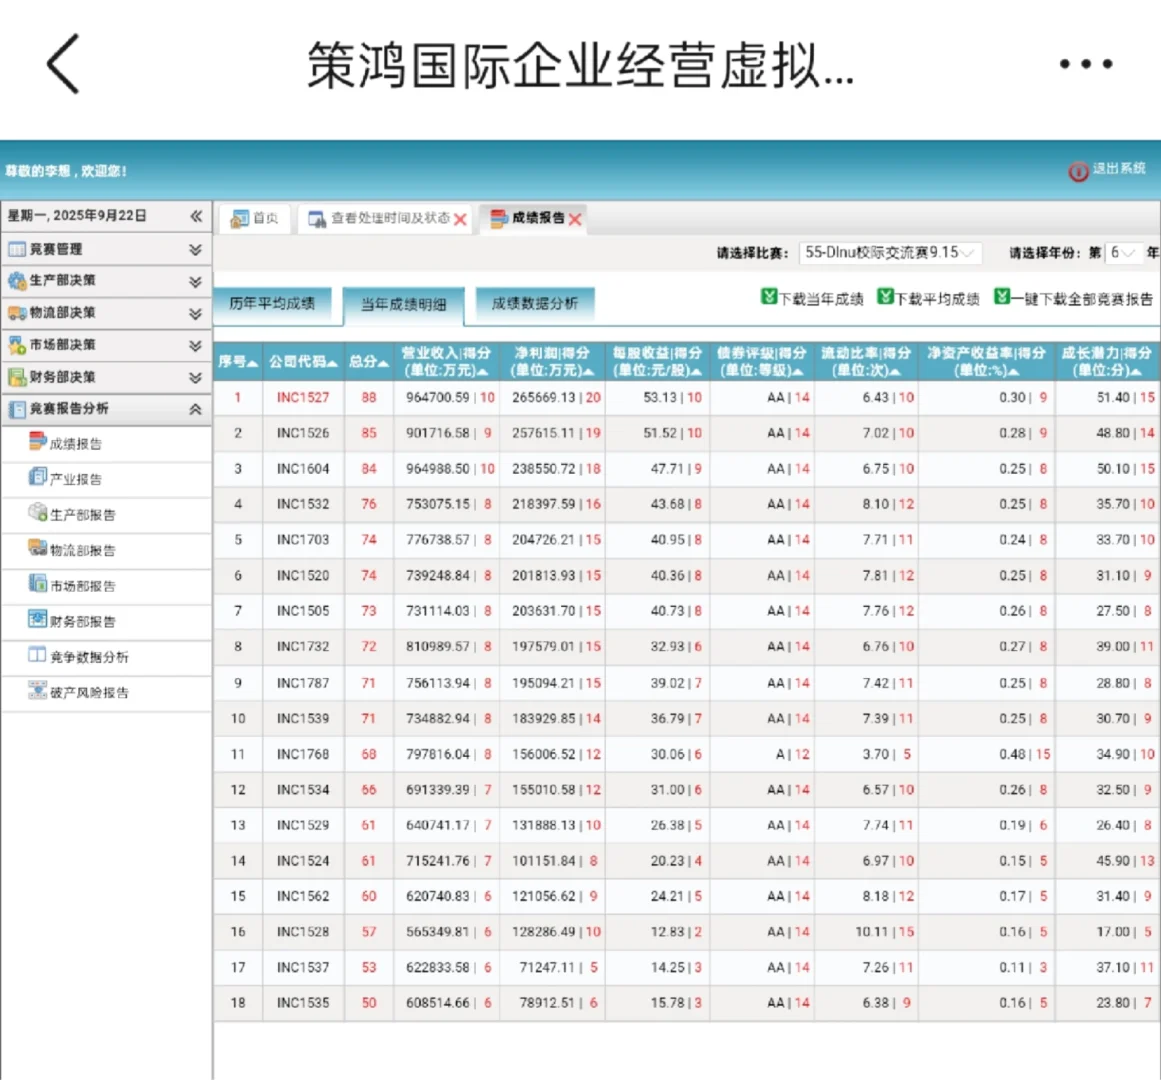Open 产业报告 icon in sidebar

pyautogui.click(x=37, y=477)
